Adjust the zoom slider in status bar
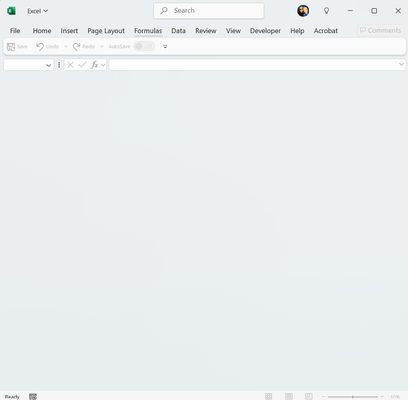 (353, 397)
